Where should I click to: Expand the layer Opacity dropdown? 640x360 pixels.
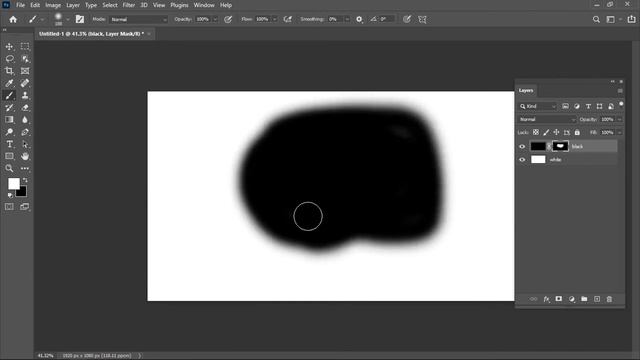[x=620, y=120]
